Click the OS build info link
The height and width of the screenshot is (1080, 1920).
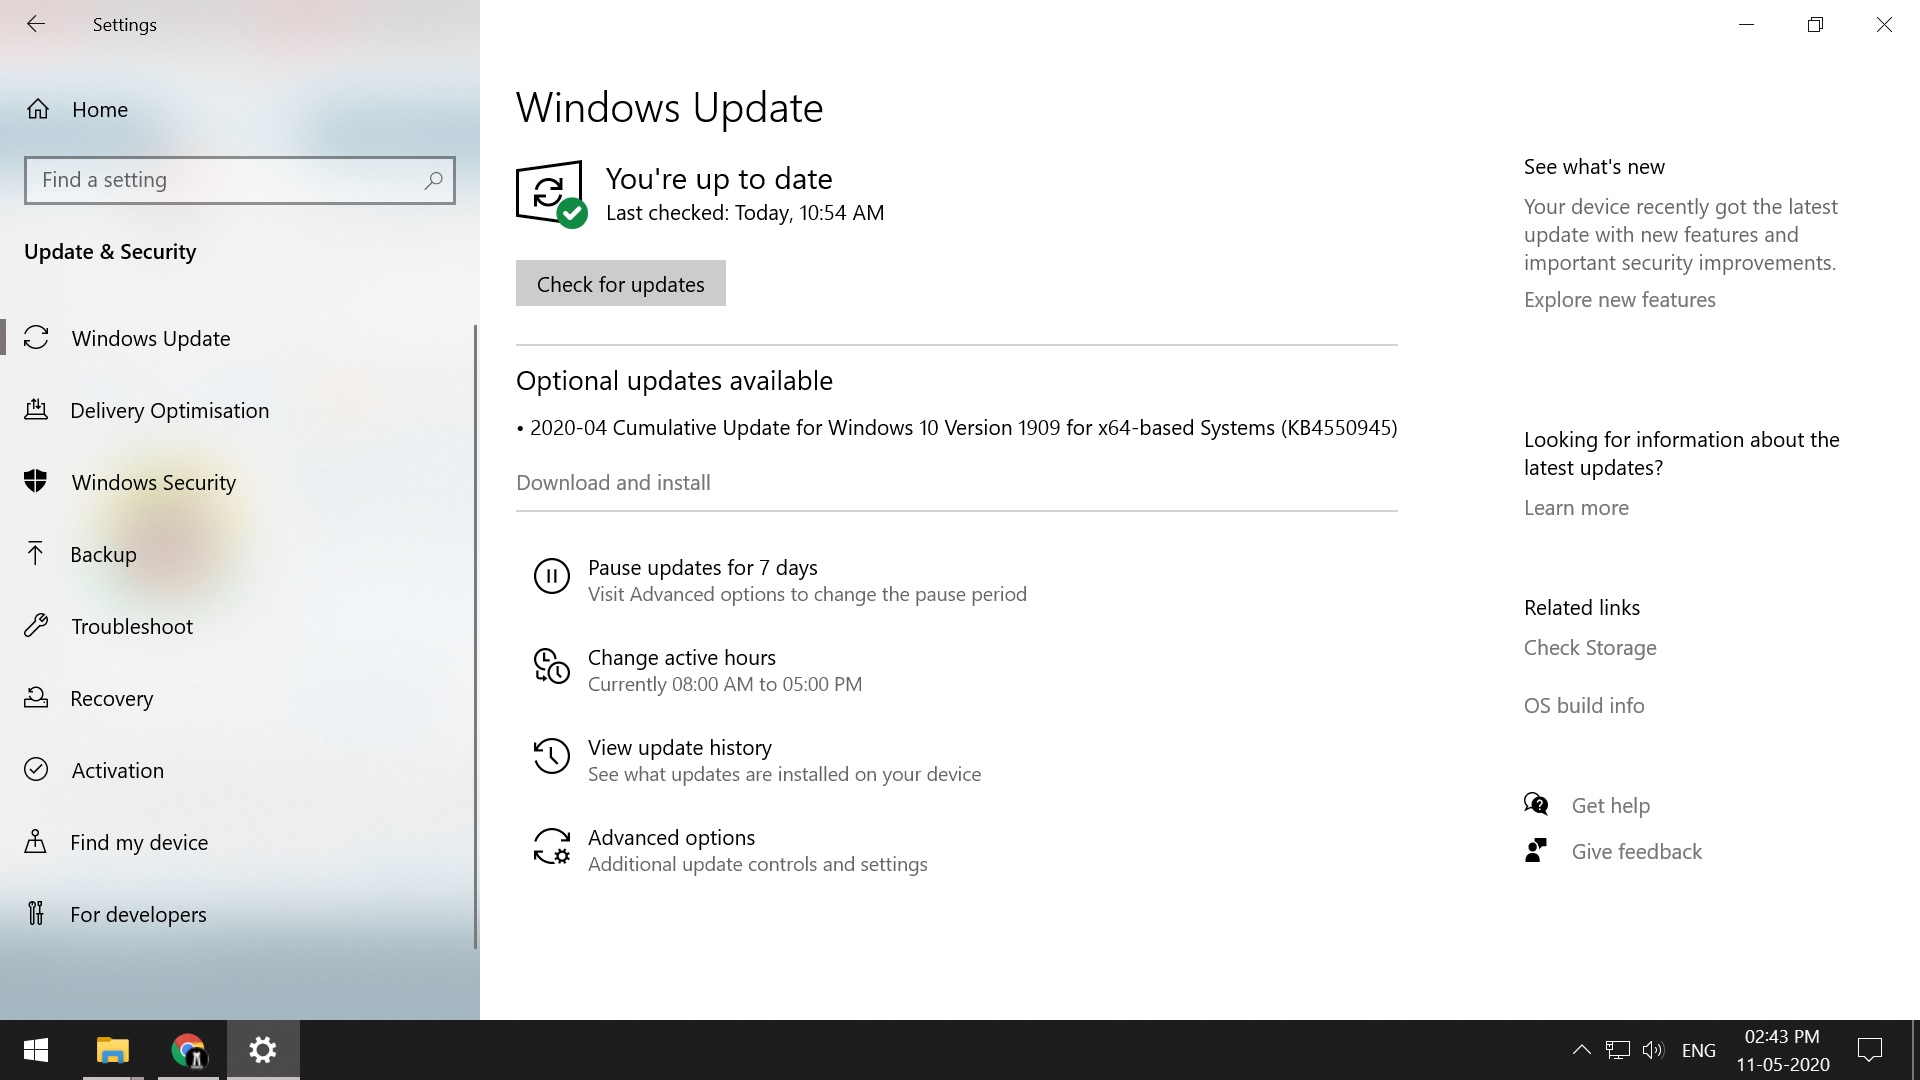click(1583, 705)
